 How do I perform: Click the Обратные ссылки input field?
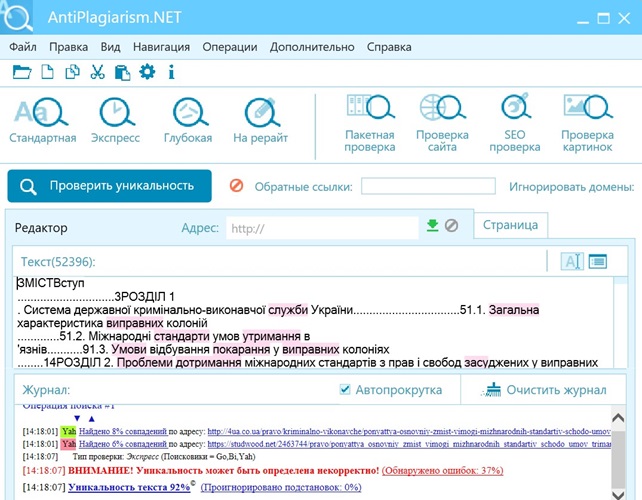(428, 186)
